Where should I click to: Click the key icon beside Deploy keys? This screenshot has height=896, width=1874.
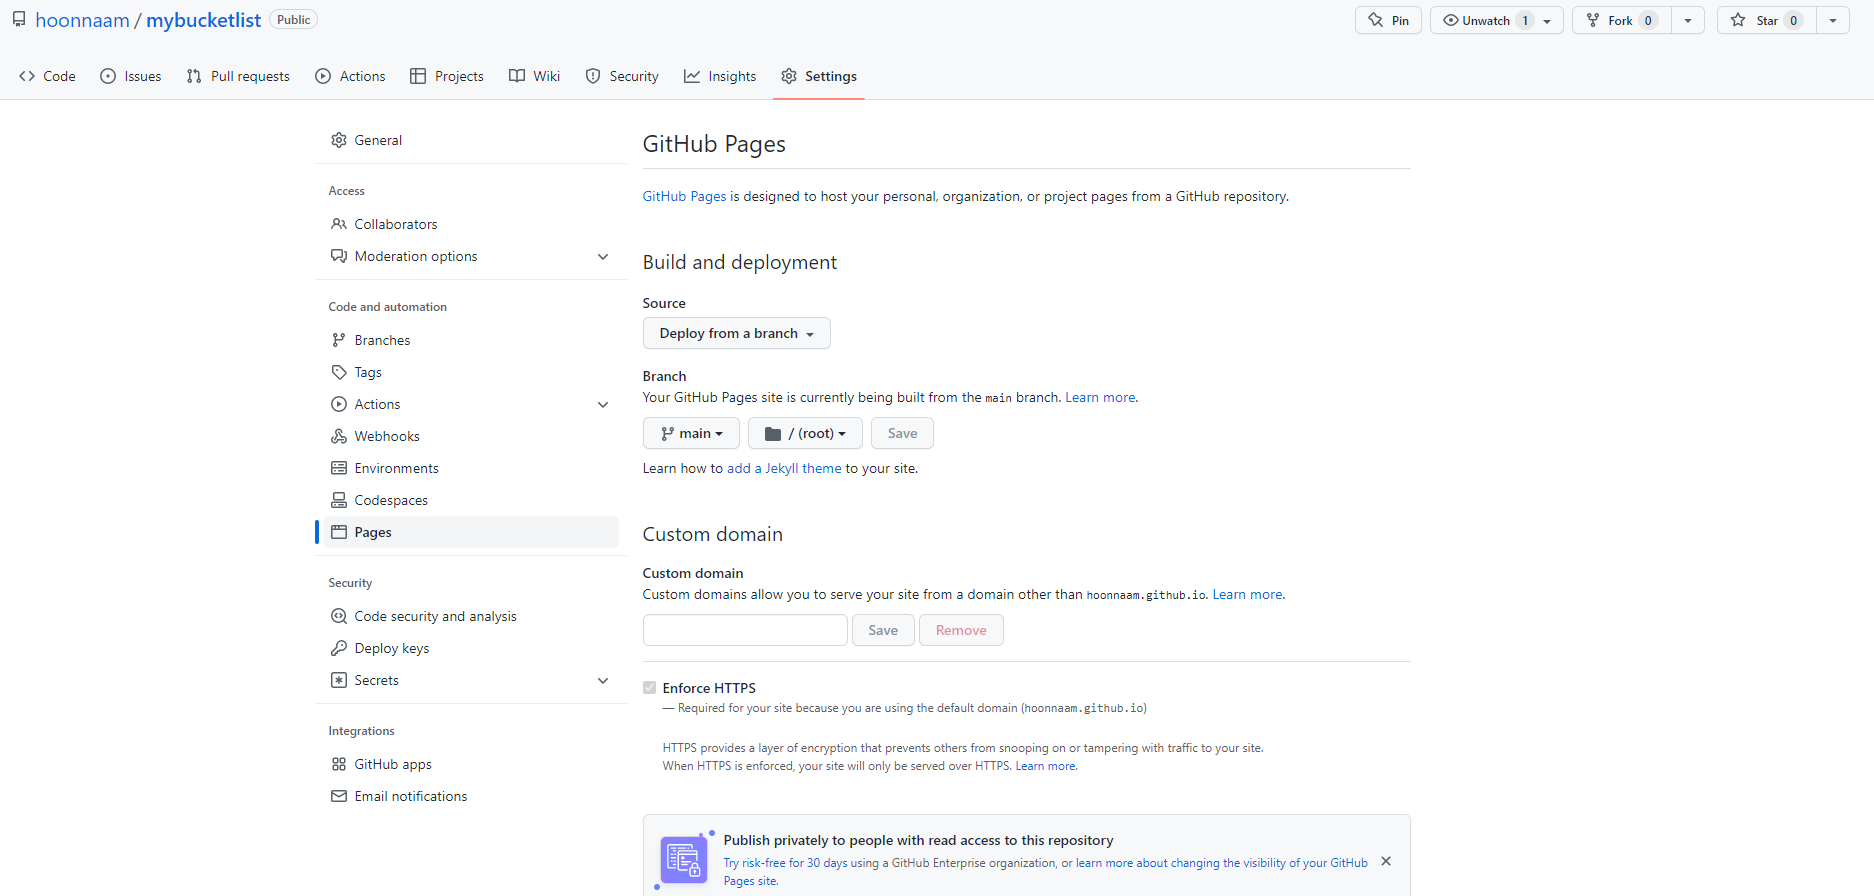tap(339, 648)
